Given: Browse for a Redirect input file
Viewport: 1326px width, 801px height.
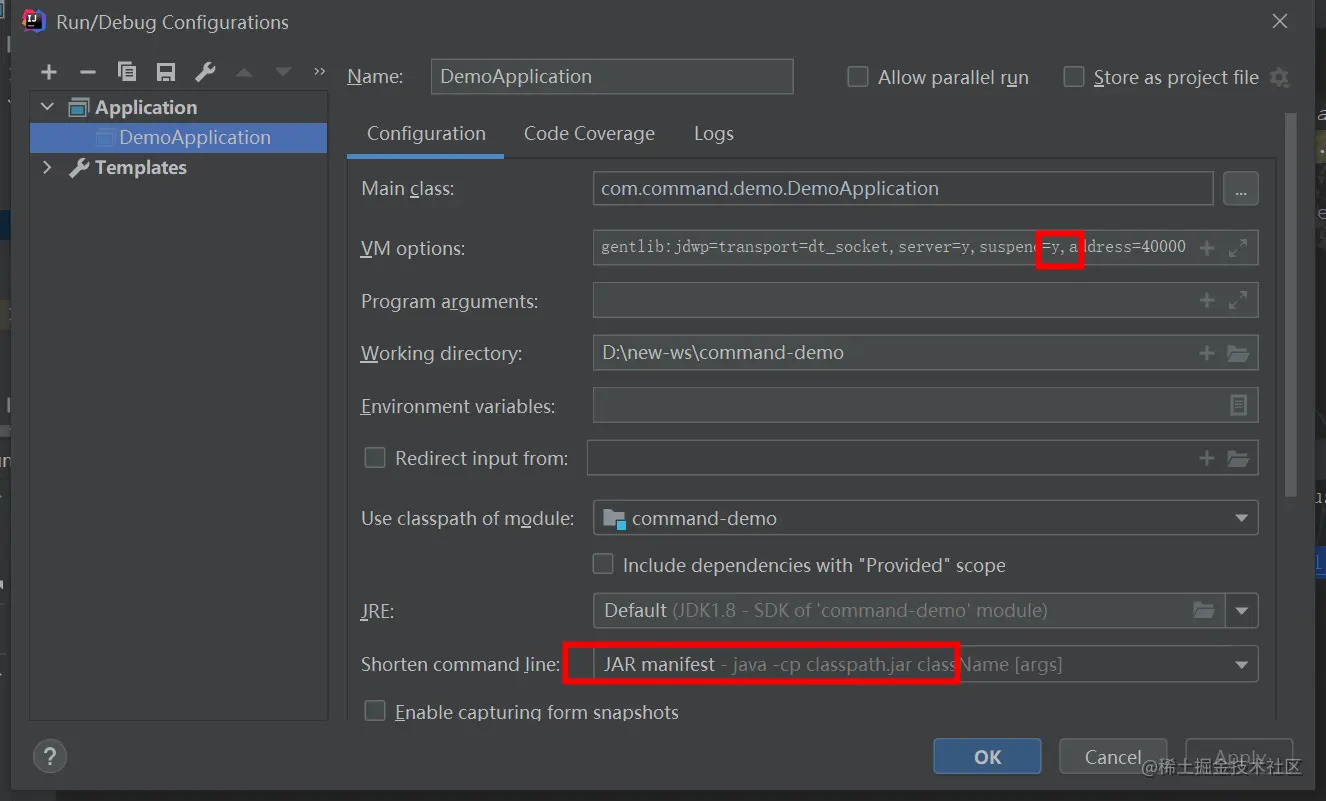Looking at the screenshot, I should point(1238,458).
